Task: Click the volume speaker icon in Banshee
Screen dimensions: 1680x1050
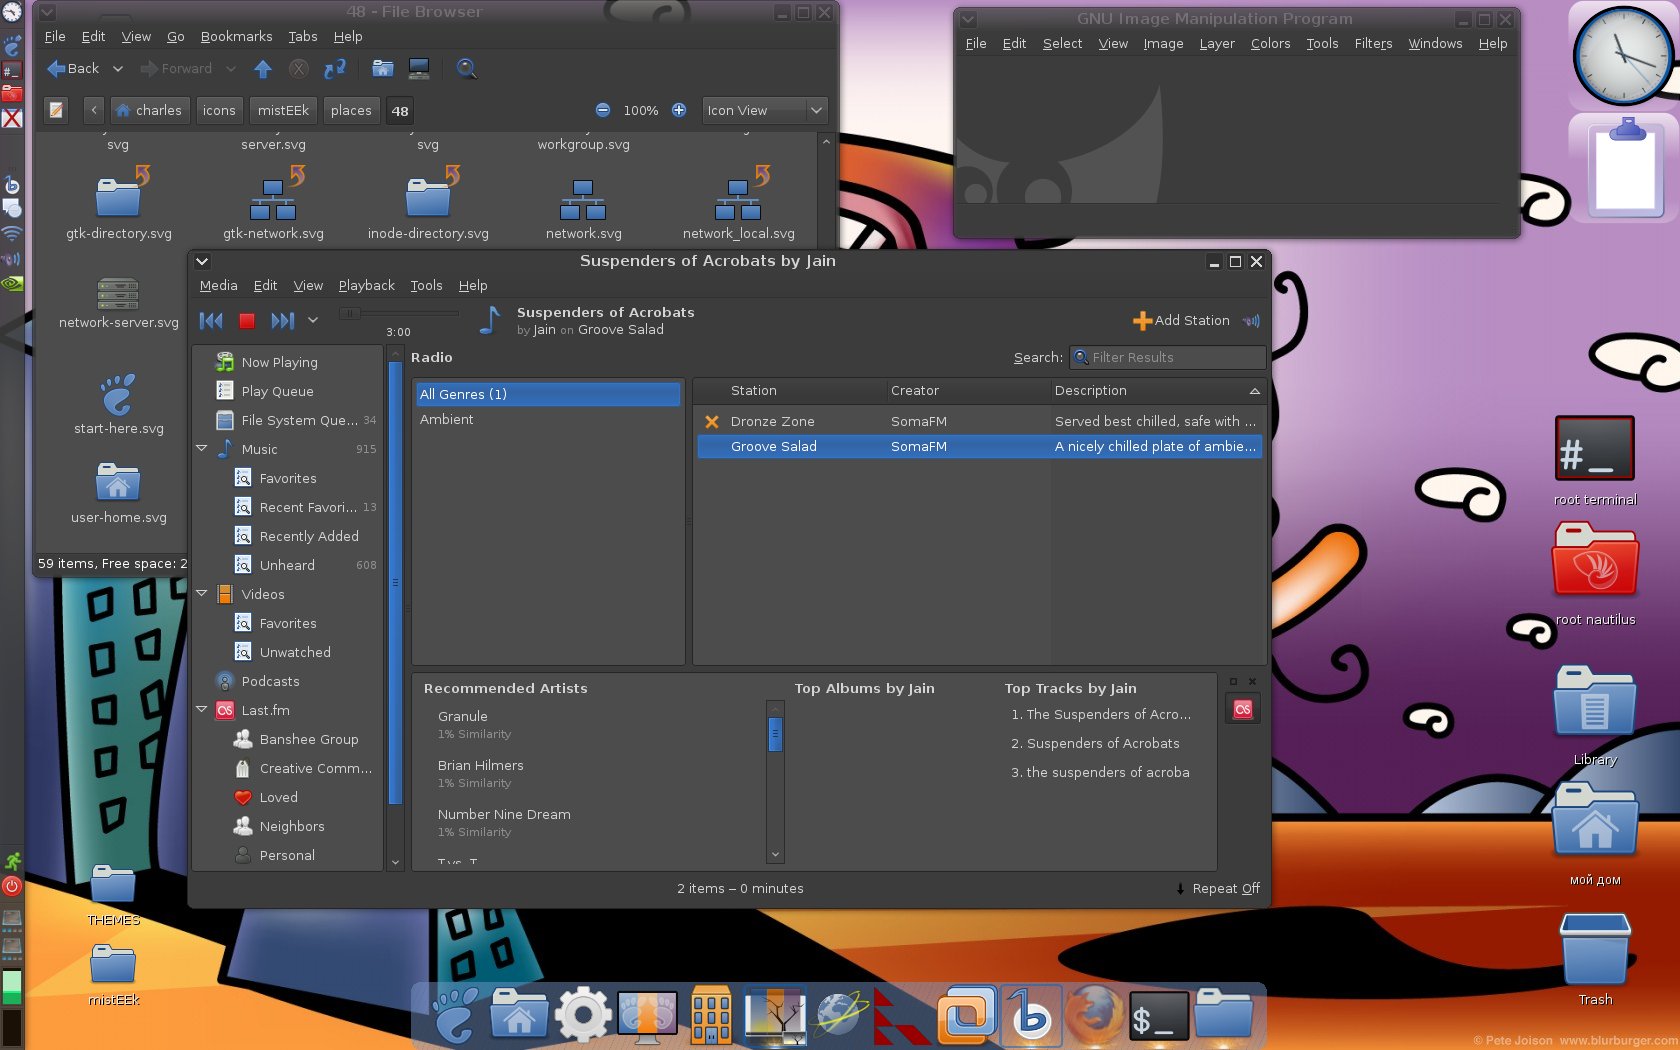Action: [1252, 321]
